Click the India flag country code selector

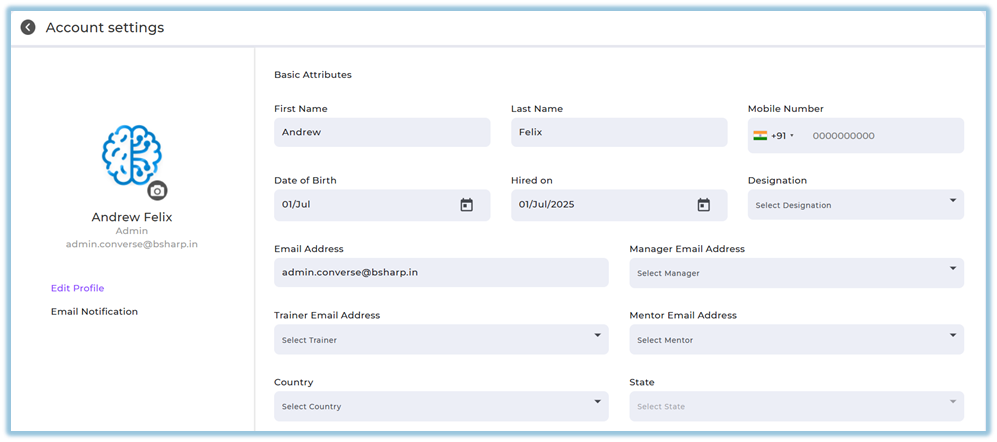[773, 136]
